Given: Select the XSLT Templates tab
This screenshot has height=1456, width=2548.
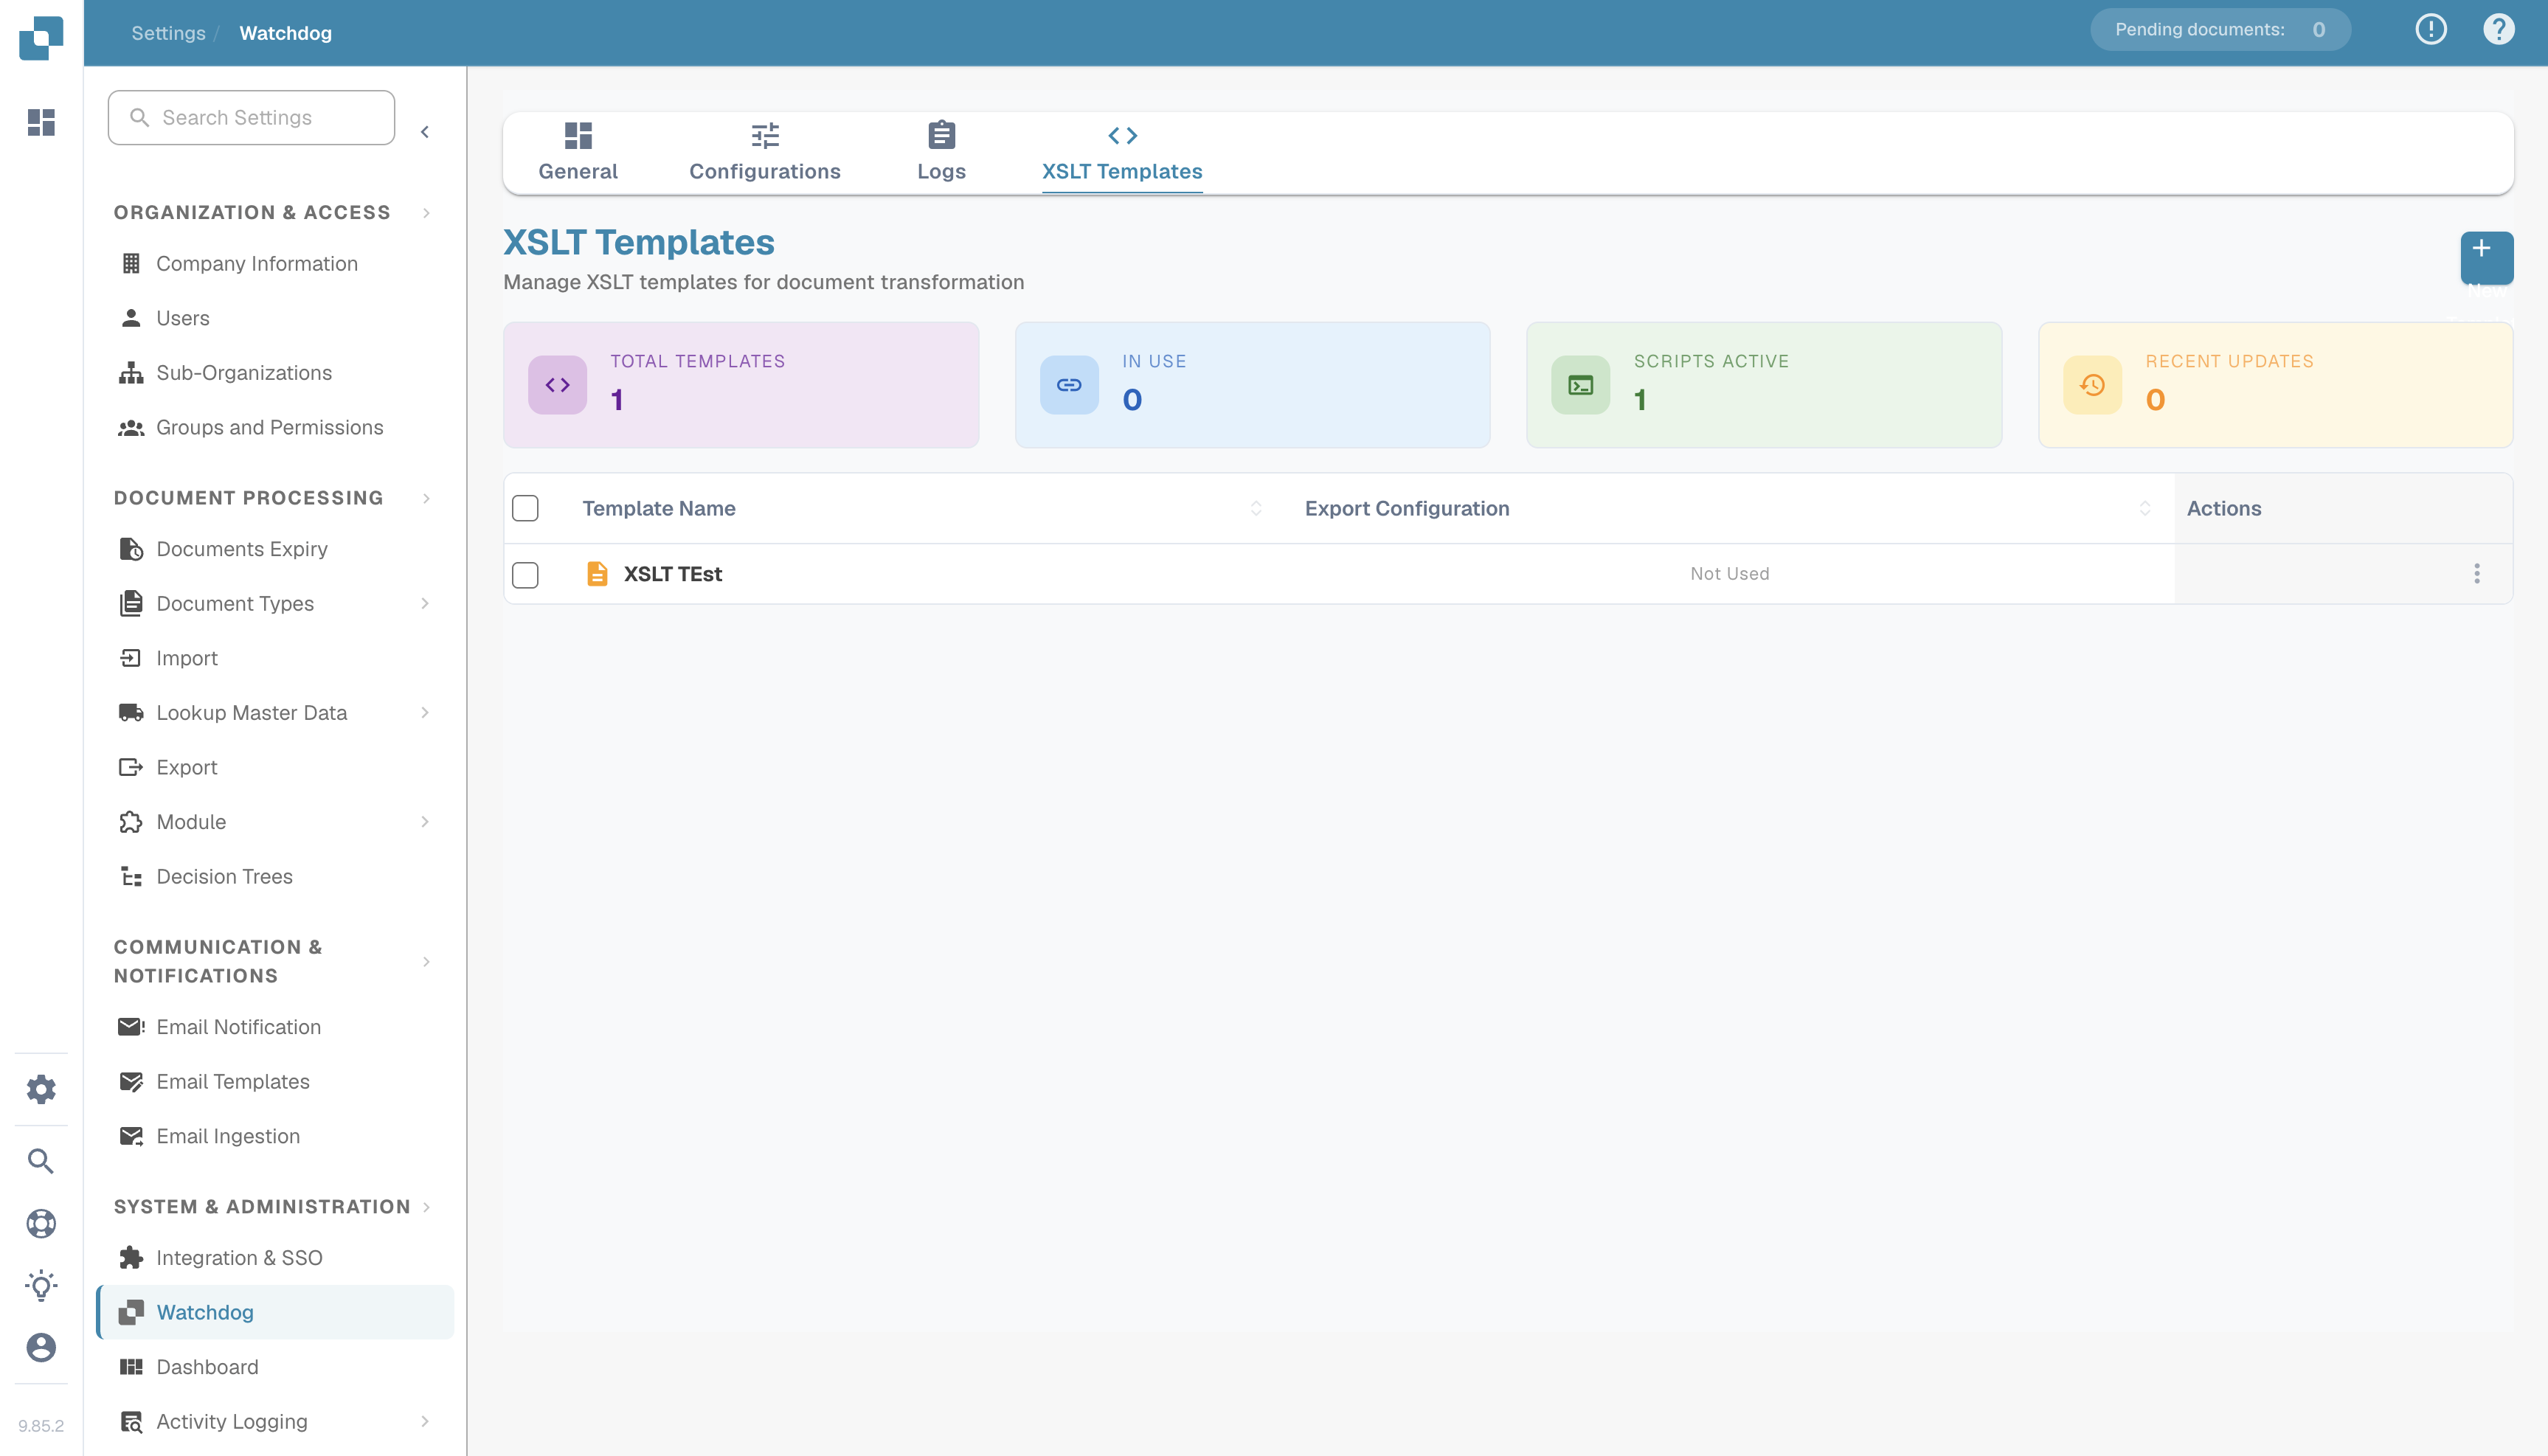Looking at the screenshot, I should [x=1122, y=153].
